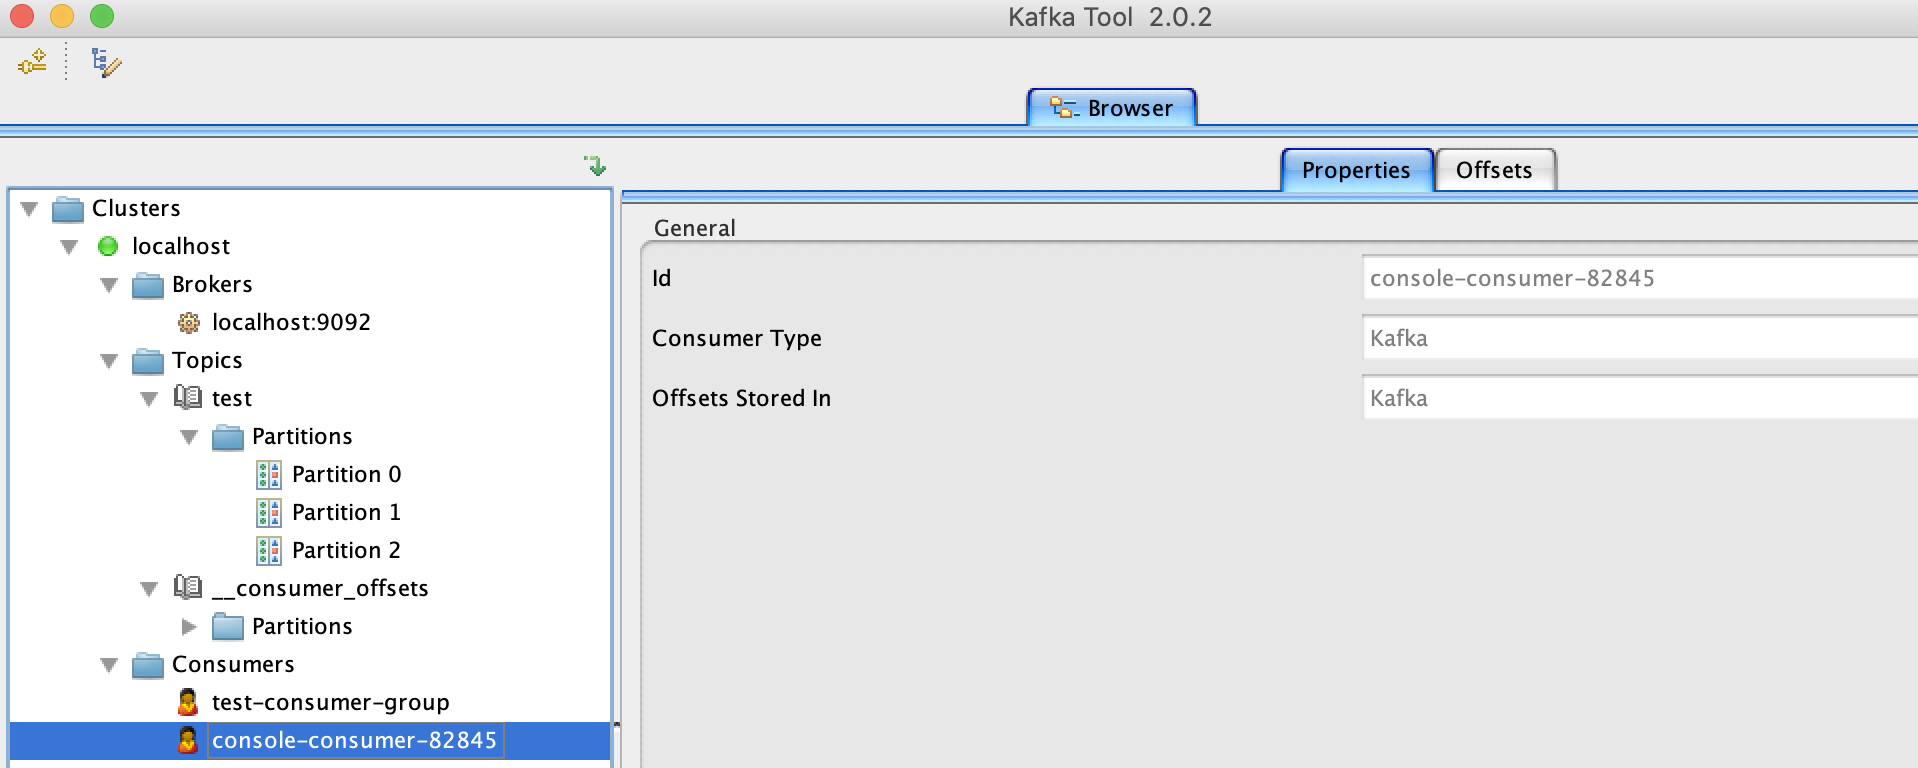Select the localhost:9092 broker entry

291,322
